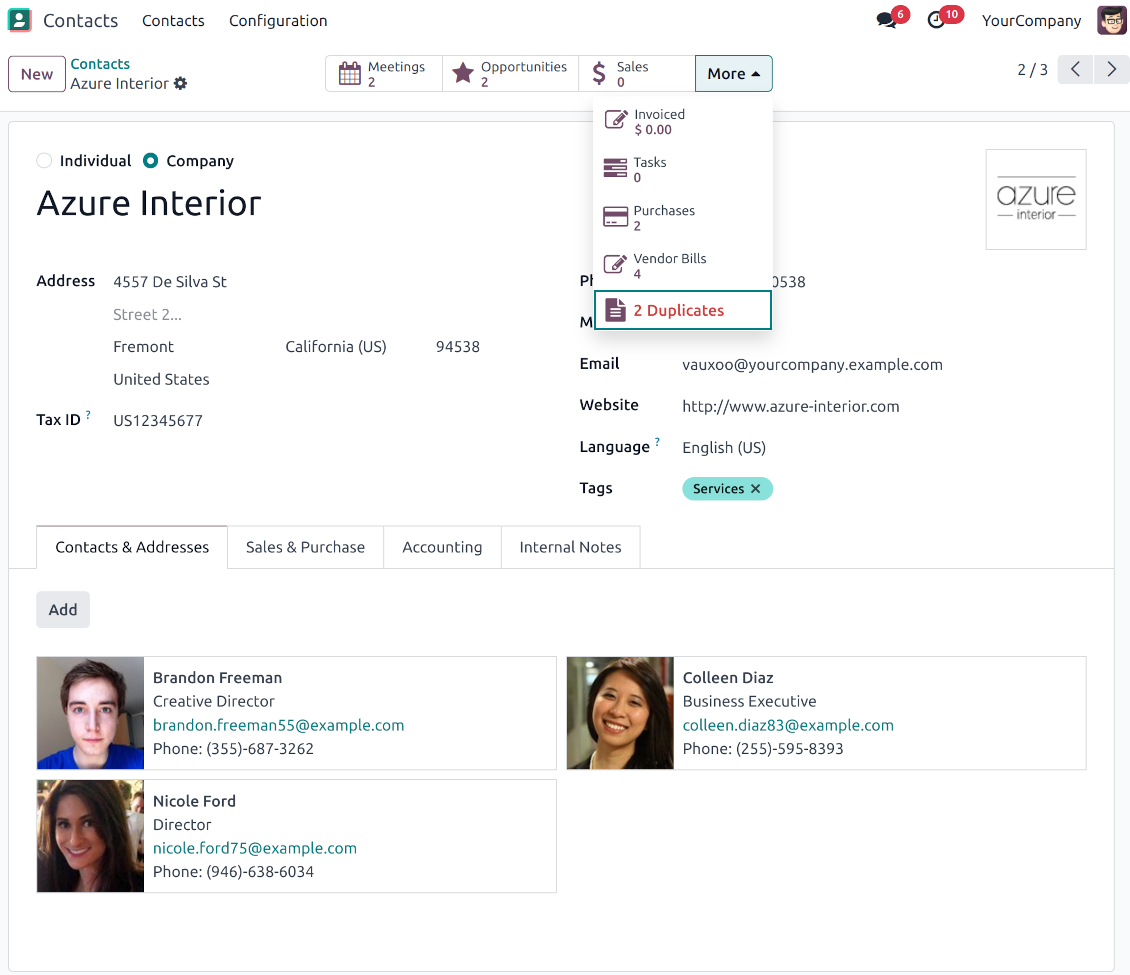1130x975 pixels.
Task: Click the Contacts app icon in top-left corner
Action: [20, 19]
